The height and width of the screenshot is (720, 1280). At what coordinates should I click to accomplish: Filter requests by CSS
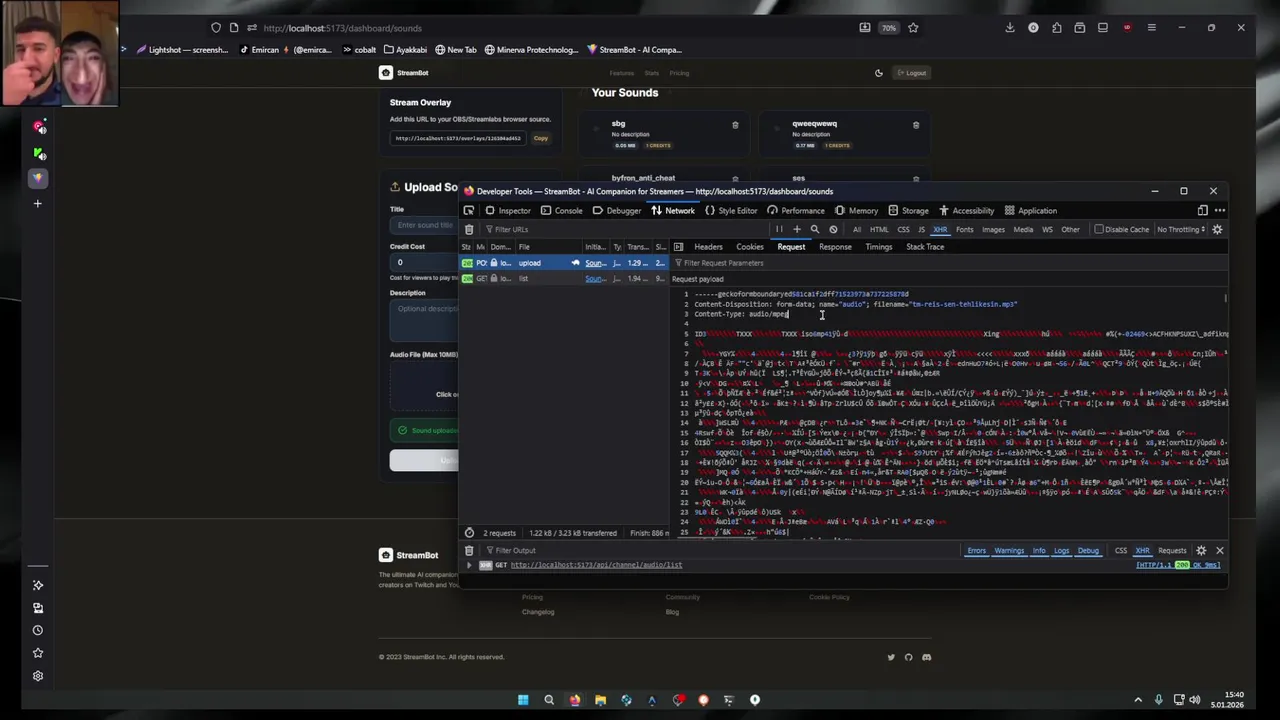click(x=903, y=230)
